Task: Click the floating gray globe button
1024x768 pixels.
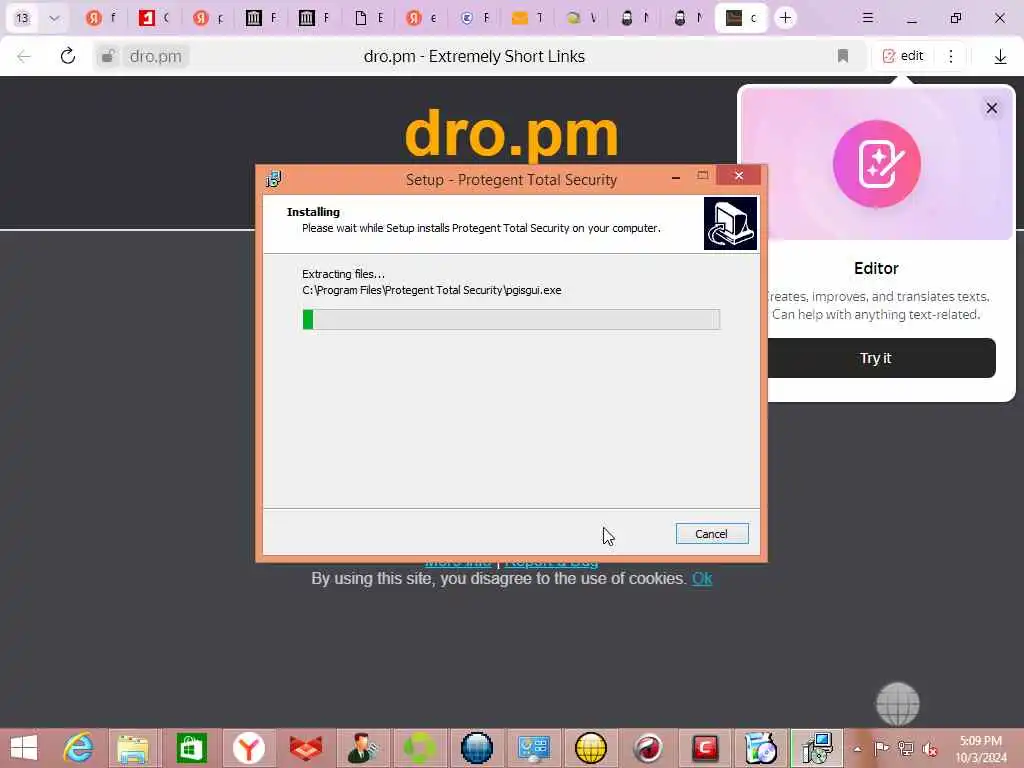Action: coord(897,704)
